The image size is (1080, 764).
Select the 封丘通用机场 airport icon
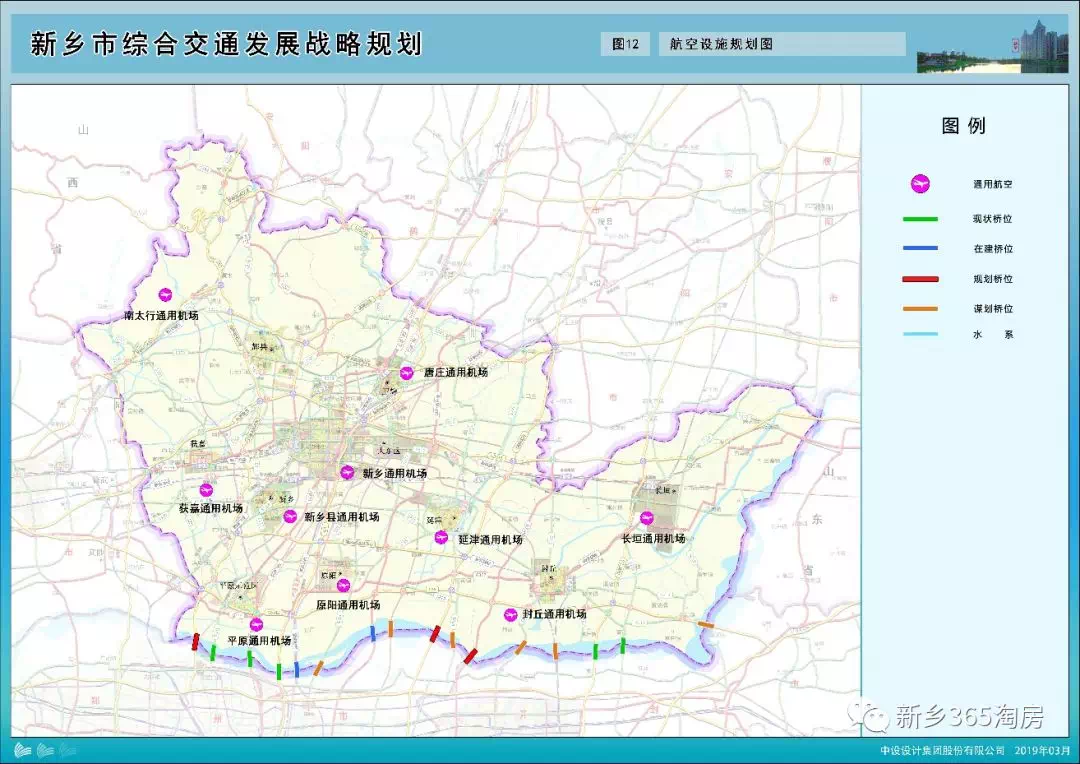(x=510, y=614)
